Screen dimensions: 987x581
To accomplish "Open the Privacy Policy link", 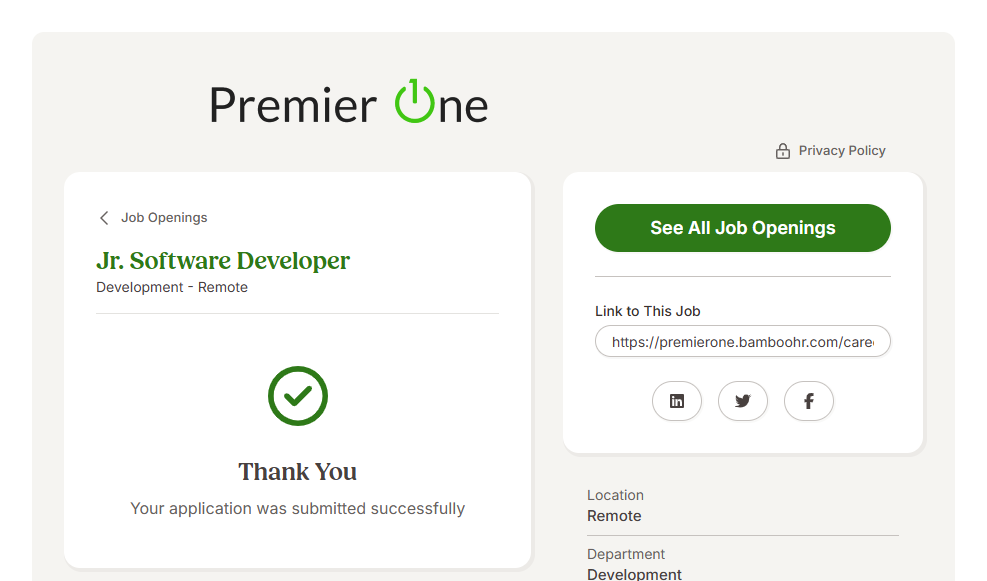I will (x=842, y=151).
